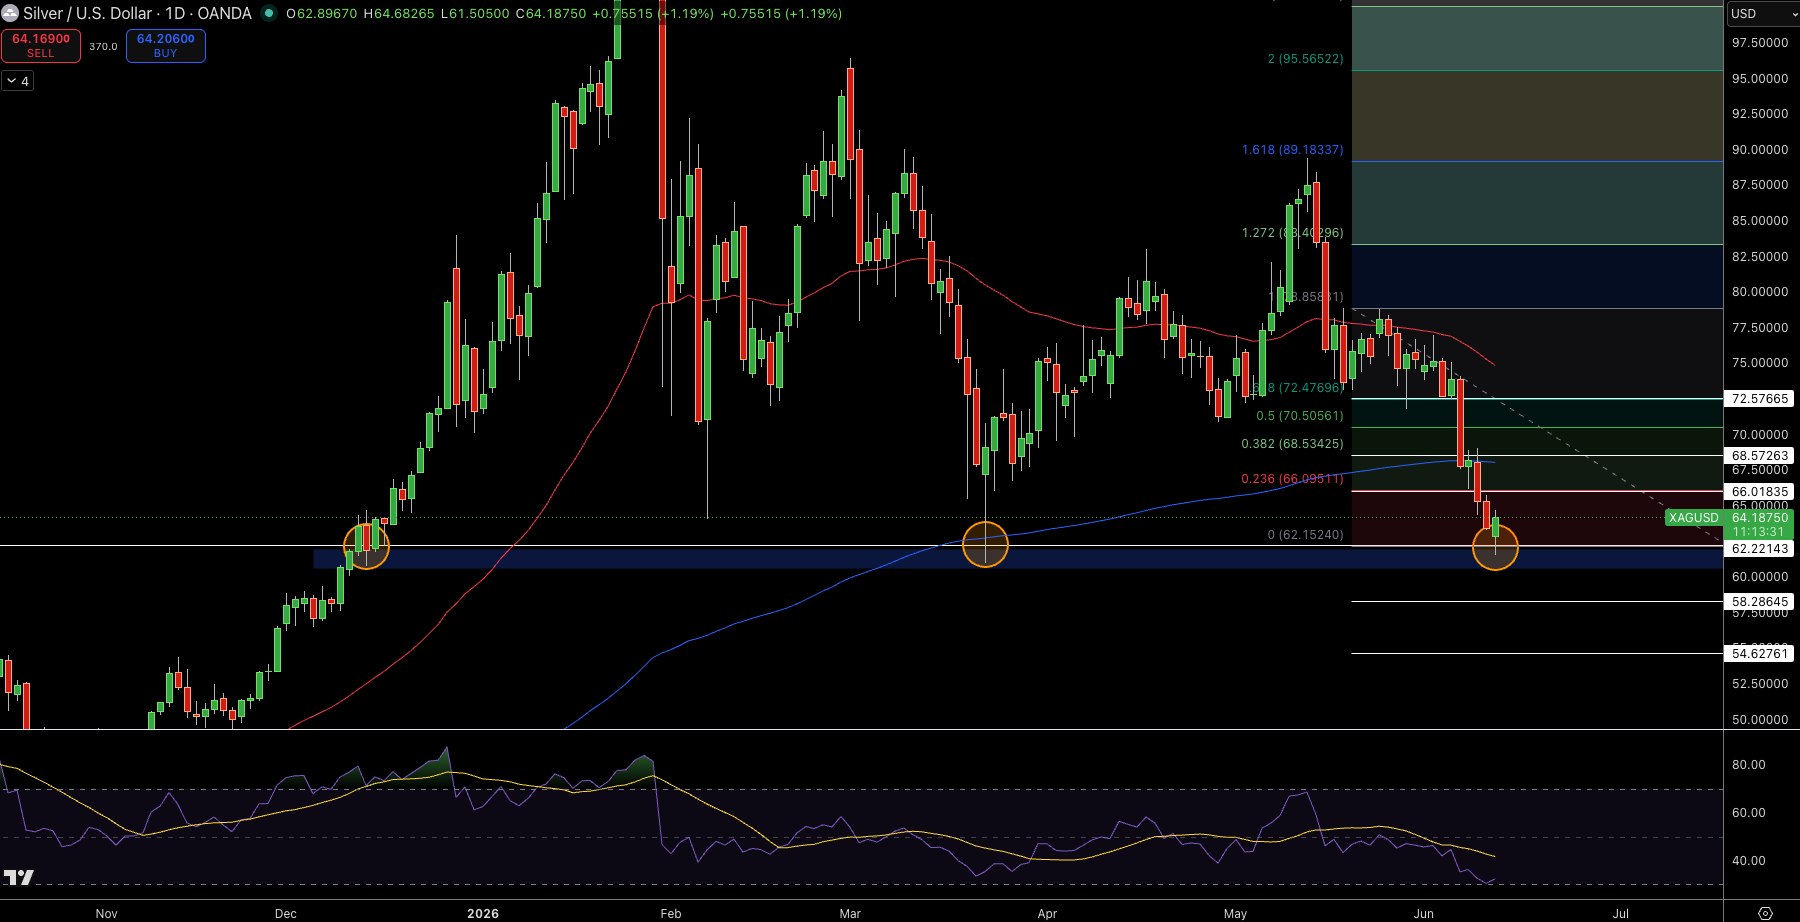Click the 72.57665 price level label
1800x922 pixels.
(x=1760, y=399)
